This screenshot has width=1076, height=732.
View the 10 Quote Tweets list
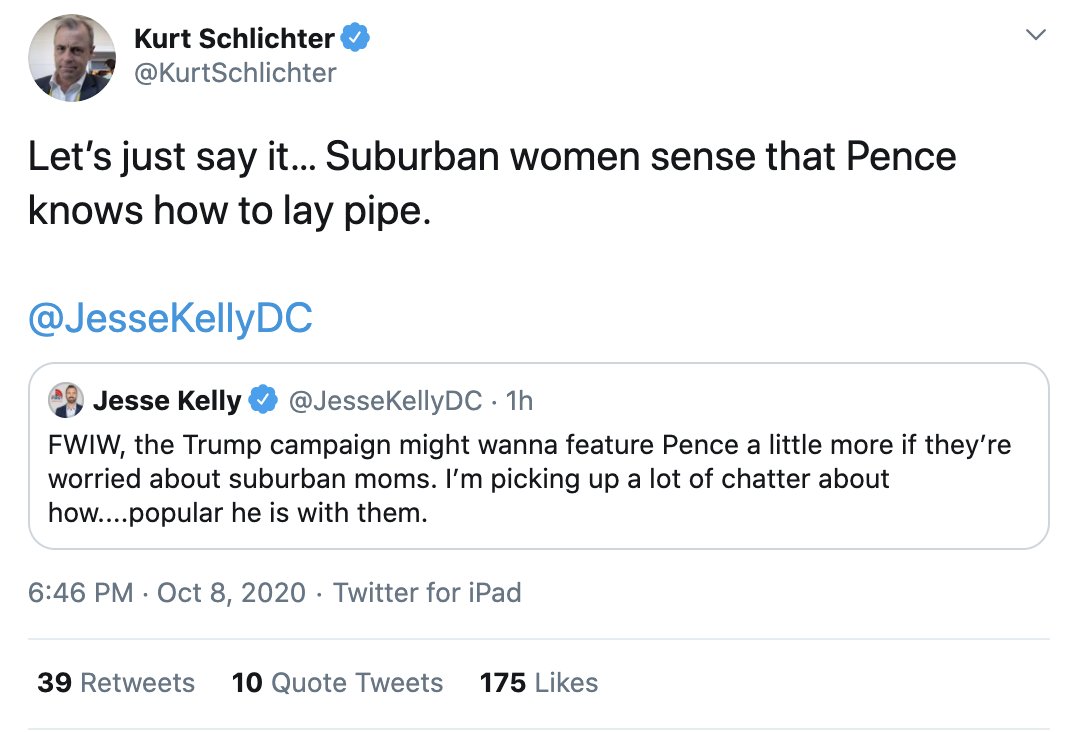[x=337, y=683]
